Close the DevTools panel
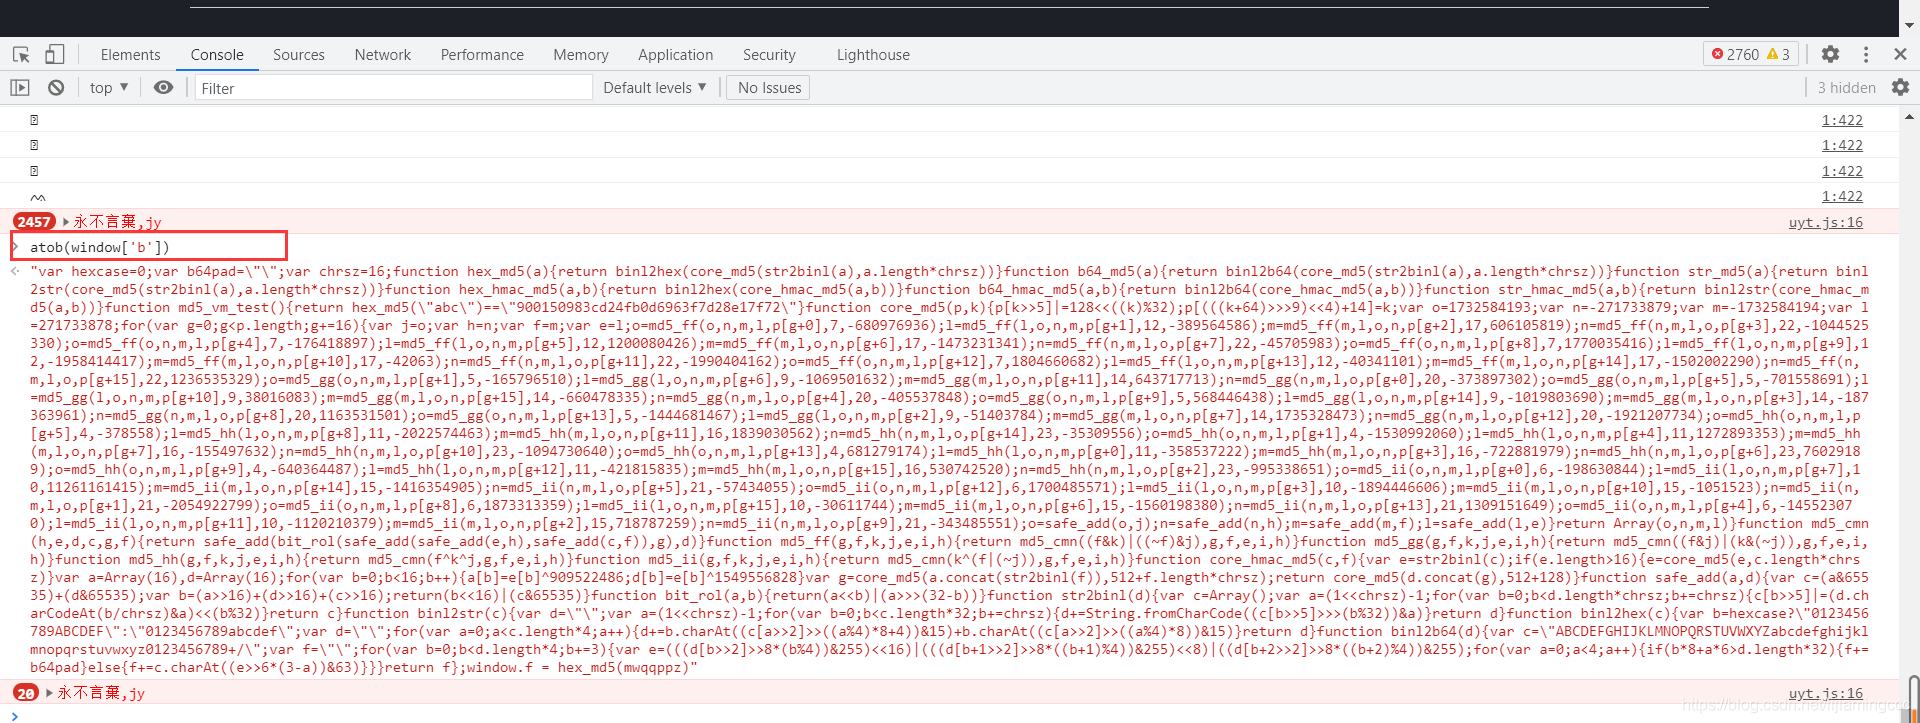The height and width of the screenshot is (723, 1920). pyautogui.click(x=1900, y=54)
